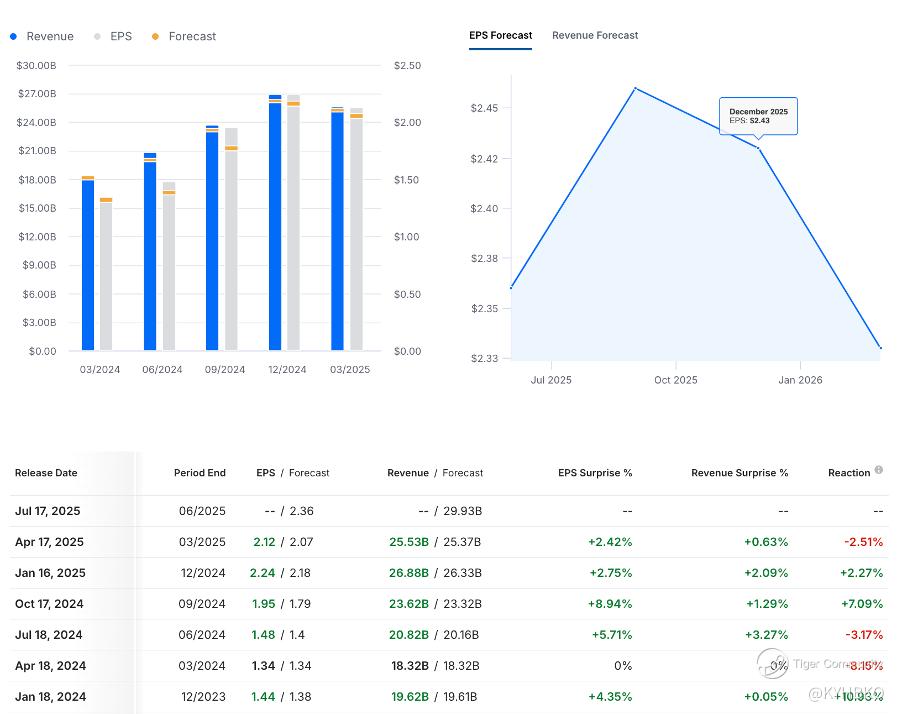Switch to the Revenue Forecast tab
Viewport: 902px width, 714px height.
pos(595,35)
